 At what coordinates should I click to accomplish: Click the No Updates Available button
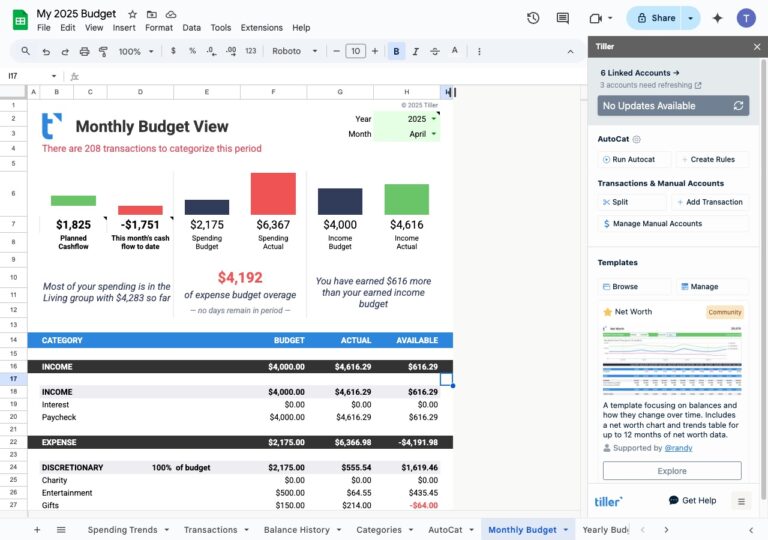pyautogui.click(x=673, y=106)
